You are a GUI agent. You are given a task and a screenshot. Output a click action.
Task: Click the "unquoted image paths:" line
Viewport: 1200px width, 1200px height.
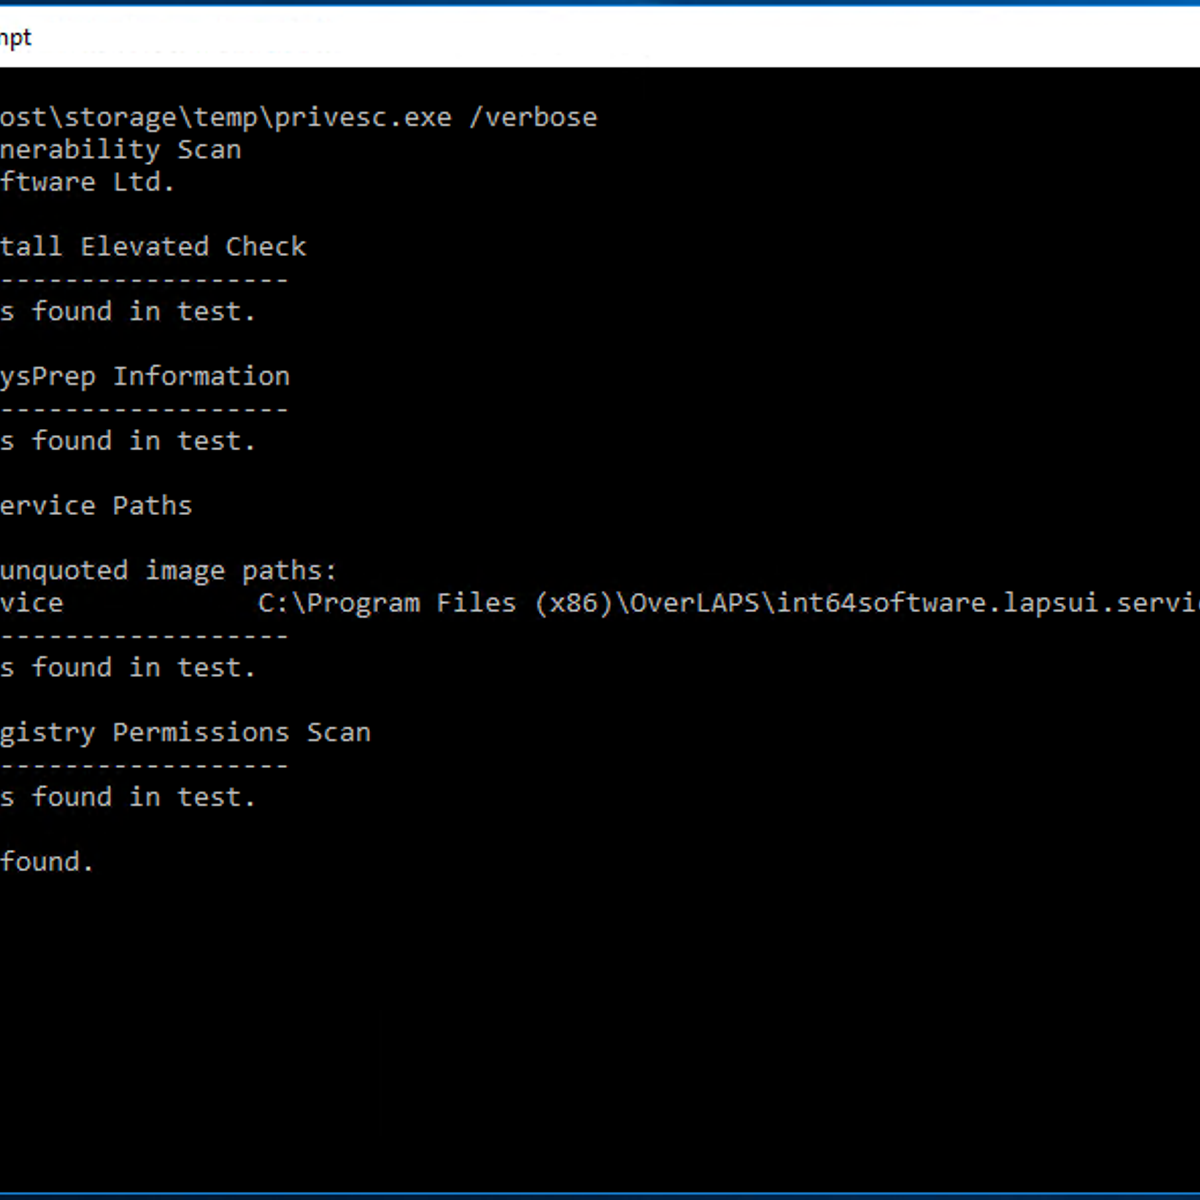coord(168,571)
